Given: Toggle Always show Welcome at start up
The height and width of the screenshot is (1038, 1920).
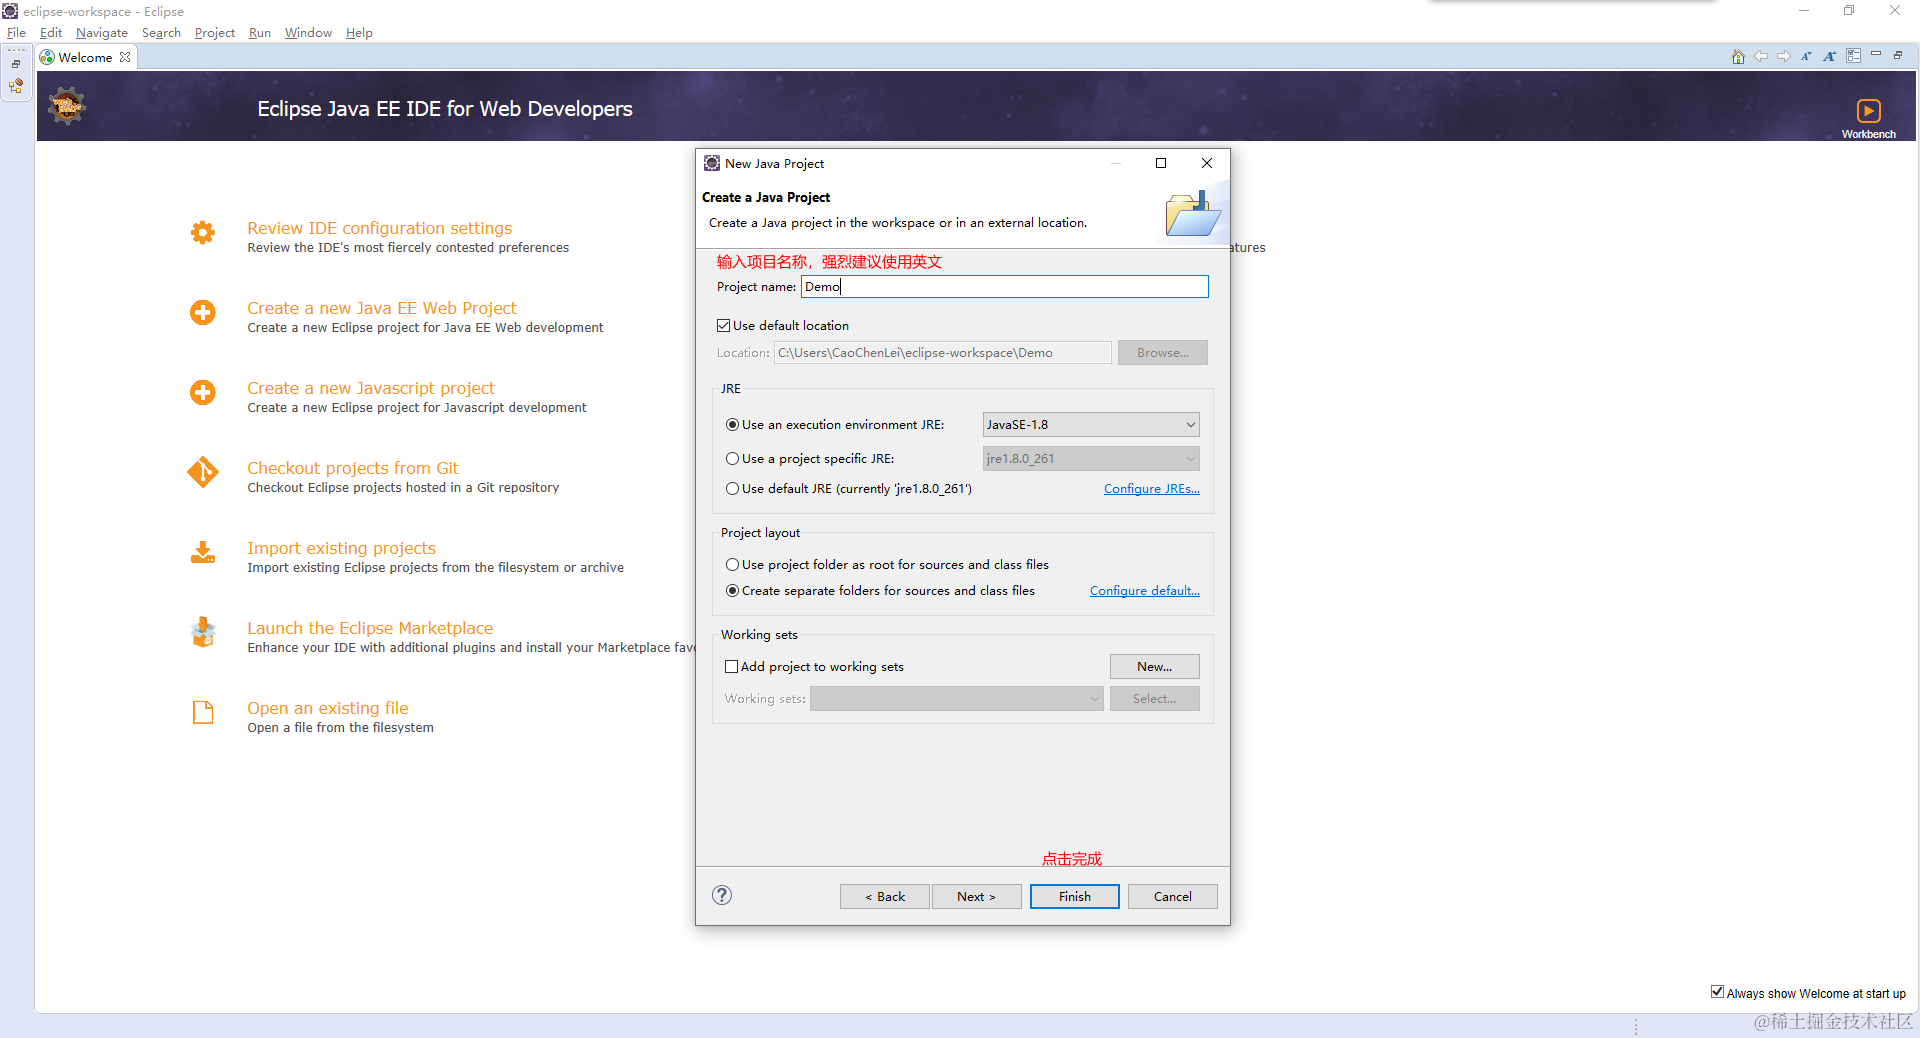Looking at the screenshot, I should click(1717, 992).
